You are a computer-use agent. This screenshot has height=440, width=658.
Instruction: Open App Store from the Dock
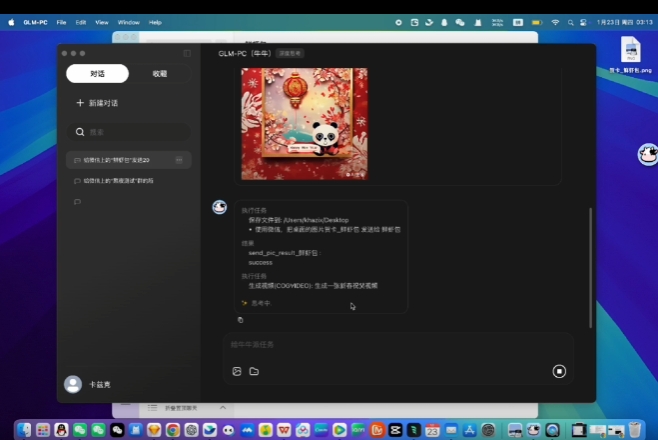(x=469, y=430)
